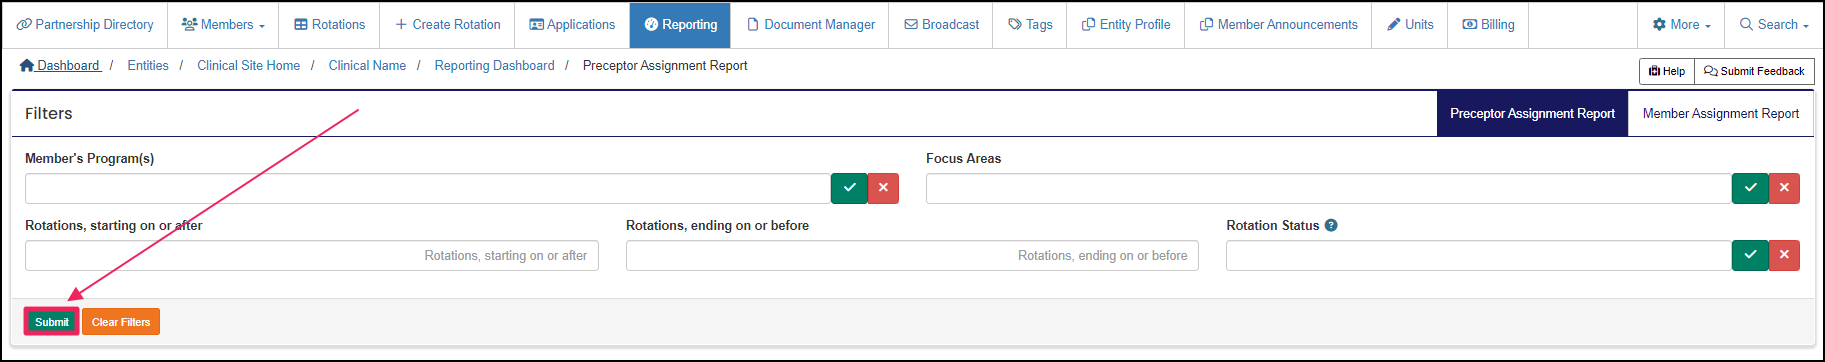Click Rotations starting on or after field
The height and width of the screenshot is (362, 1825).
[312, 256]
